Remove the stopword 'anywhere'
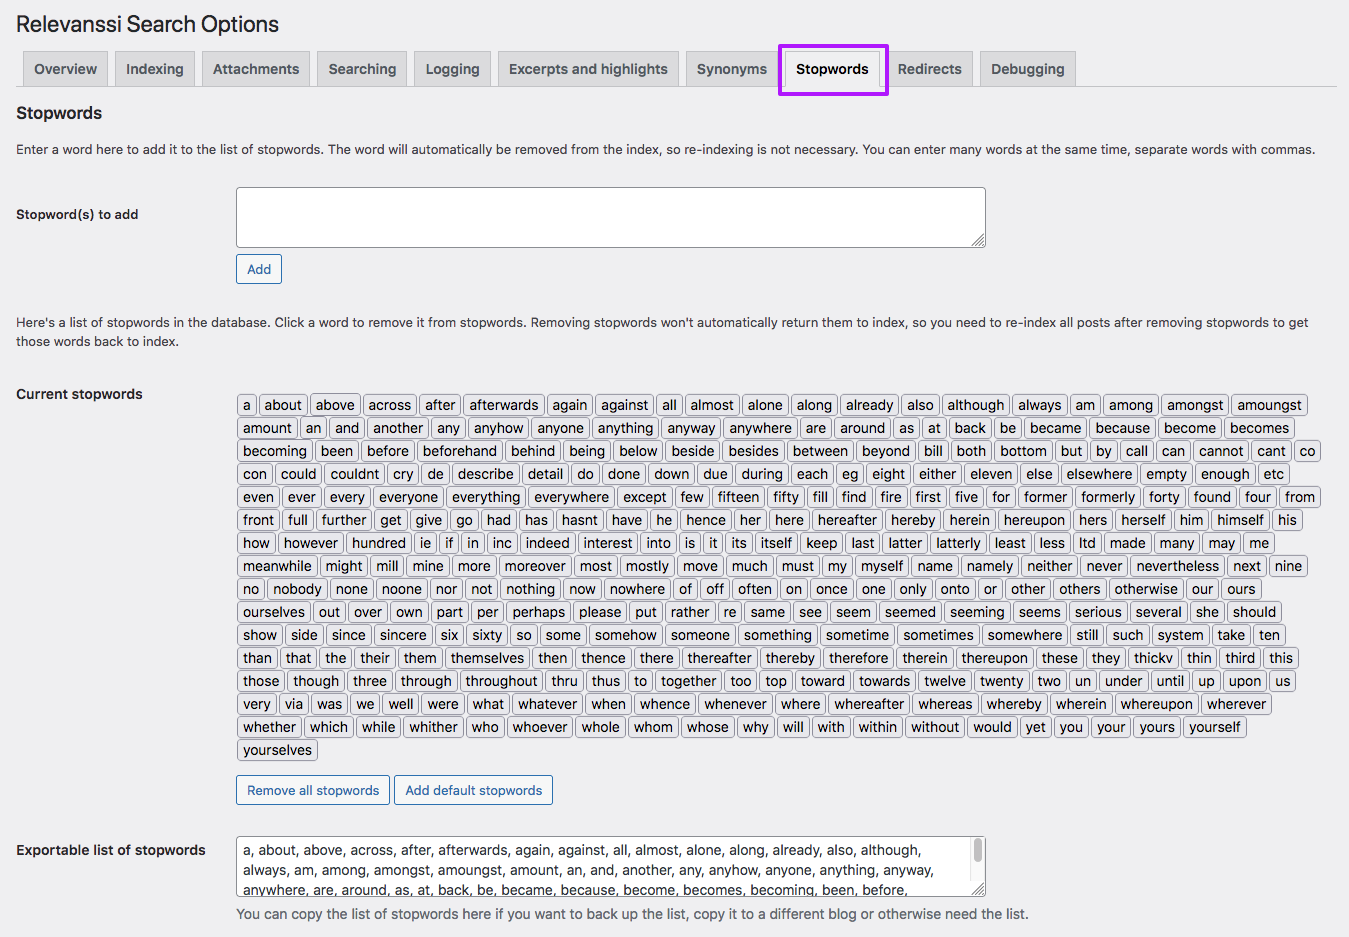Screen dimensions: 1349x937 point(760,428)
